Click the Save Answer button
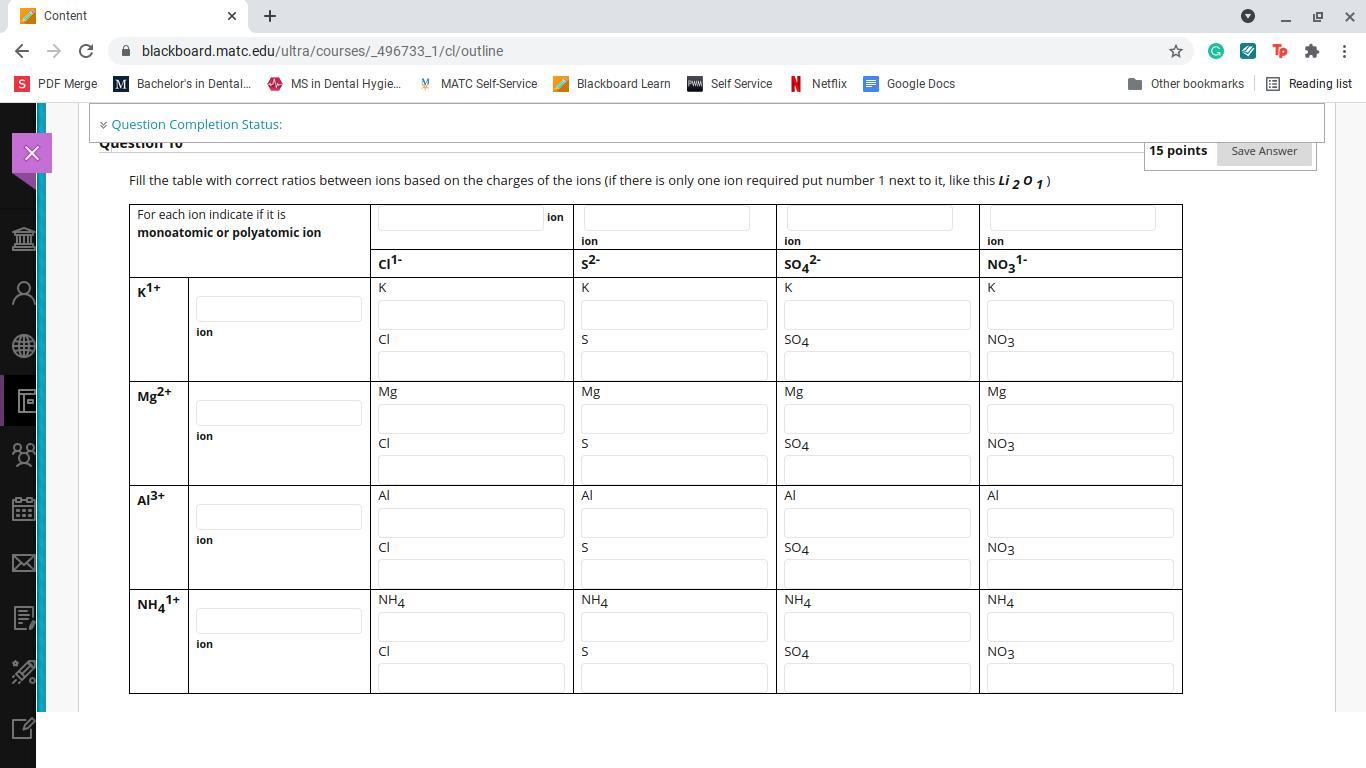This screenshot has width=1366, height=768. tap(1264, 151)
